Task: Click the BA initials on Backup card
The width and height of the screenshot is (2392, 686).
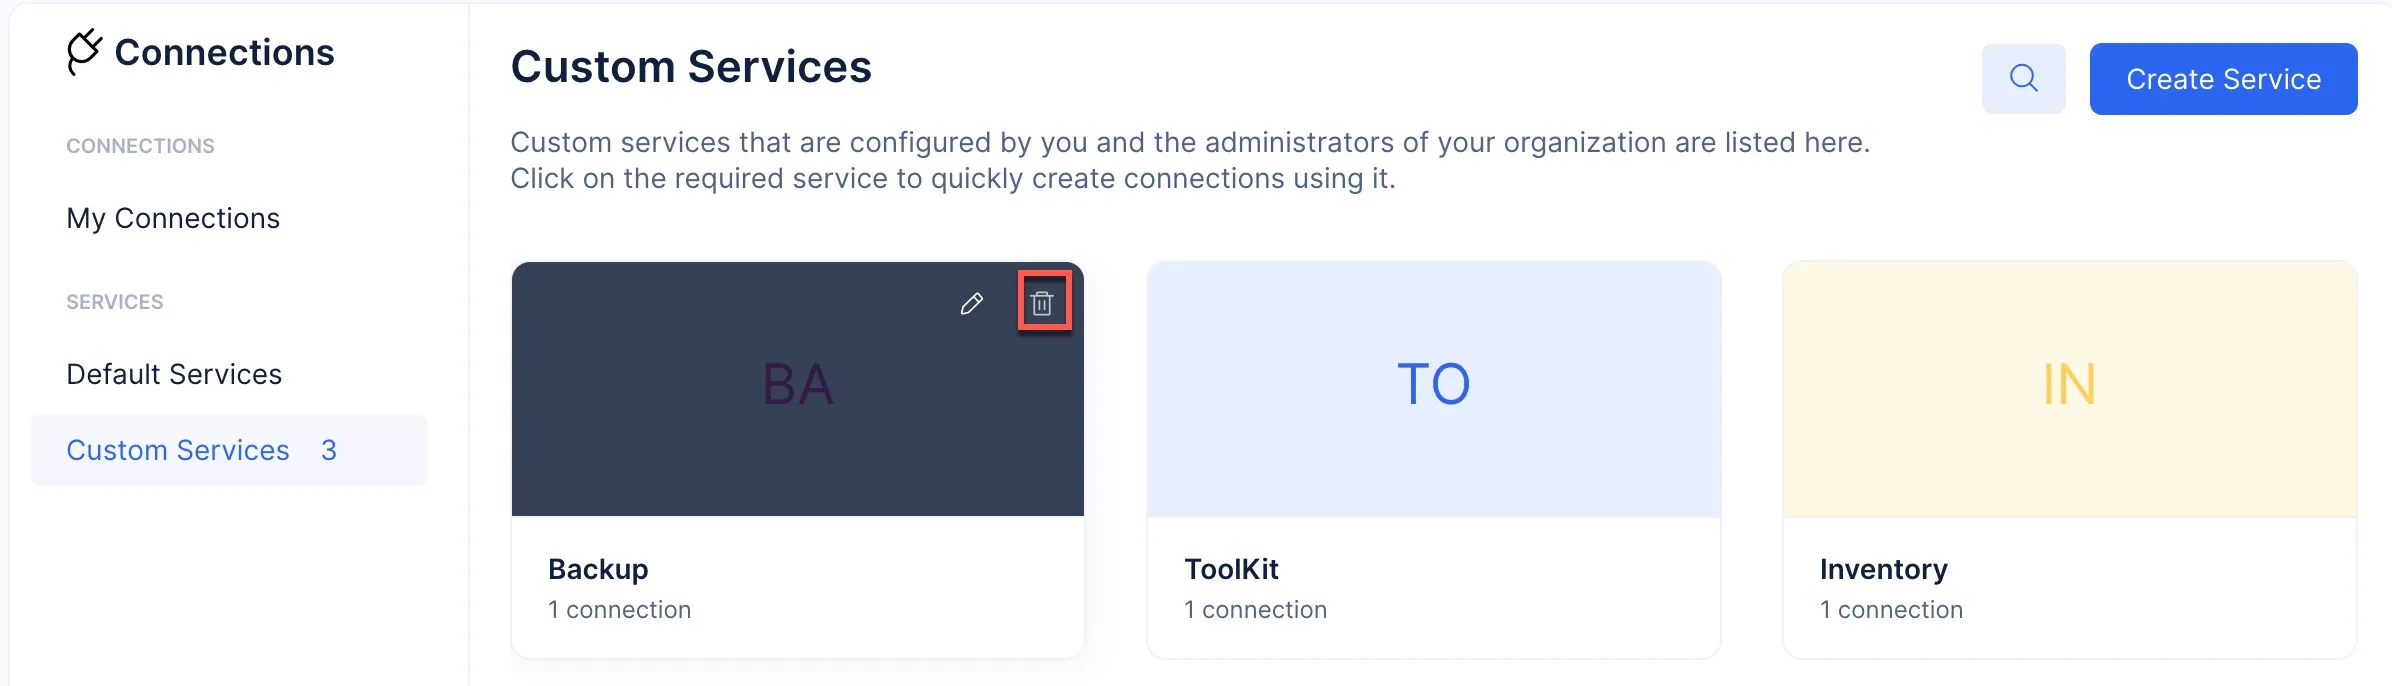Action: 798,384
